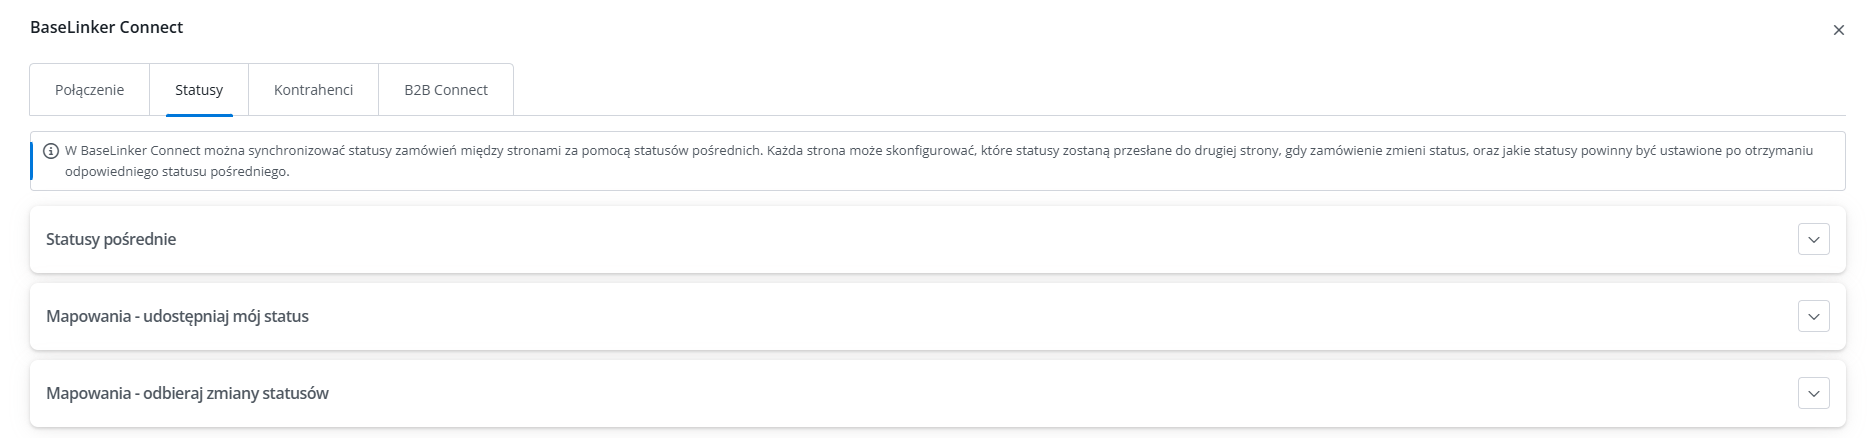
Task: Close the BaseLinker Connect dialog
Action: pos(1838,31)
